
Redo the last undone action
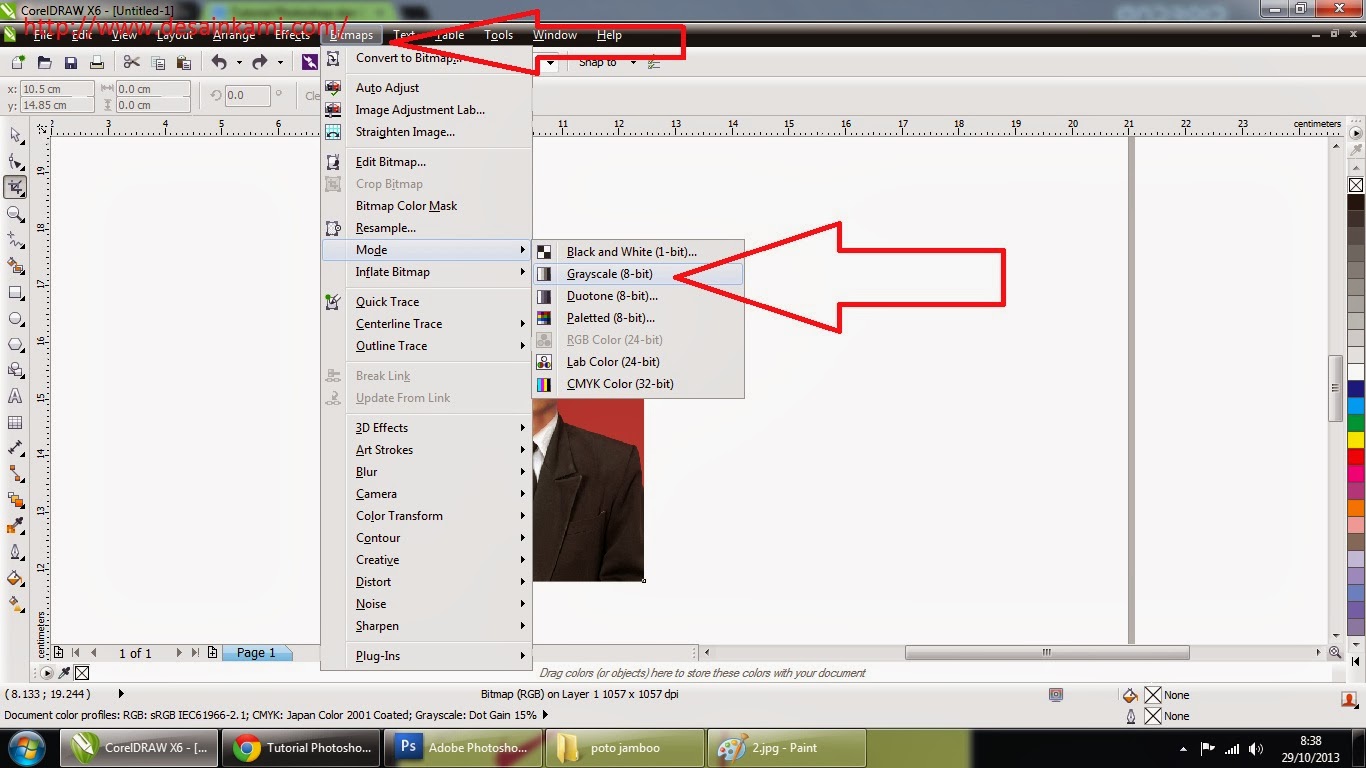point(260,62)
